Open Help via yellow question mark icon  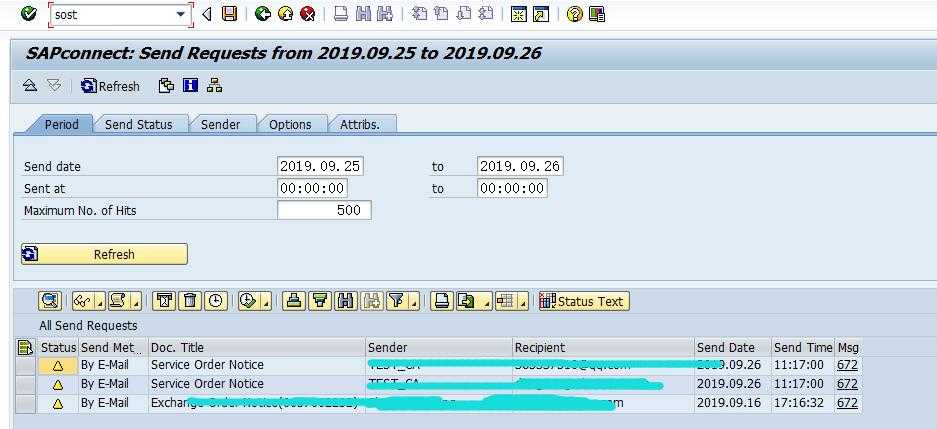pyautogui.click(x=574, y=14)
